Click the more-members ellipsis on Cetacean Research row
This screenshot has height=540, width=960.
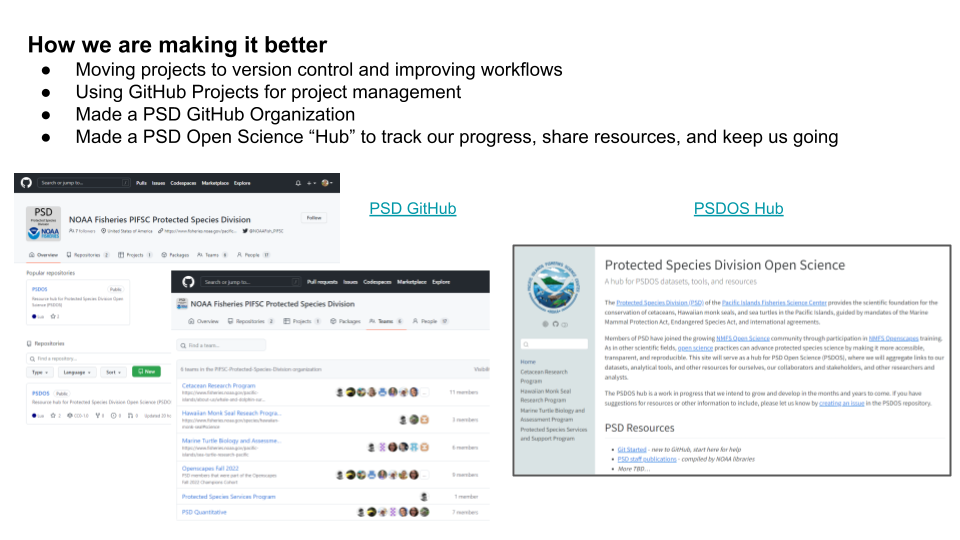point(425,392)
